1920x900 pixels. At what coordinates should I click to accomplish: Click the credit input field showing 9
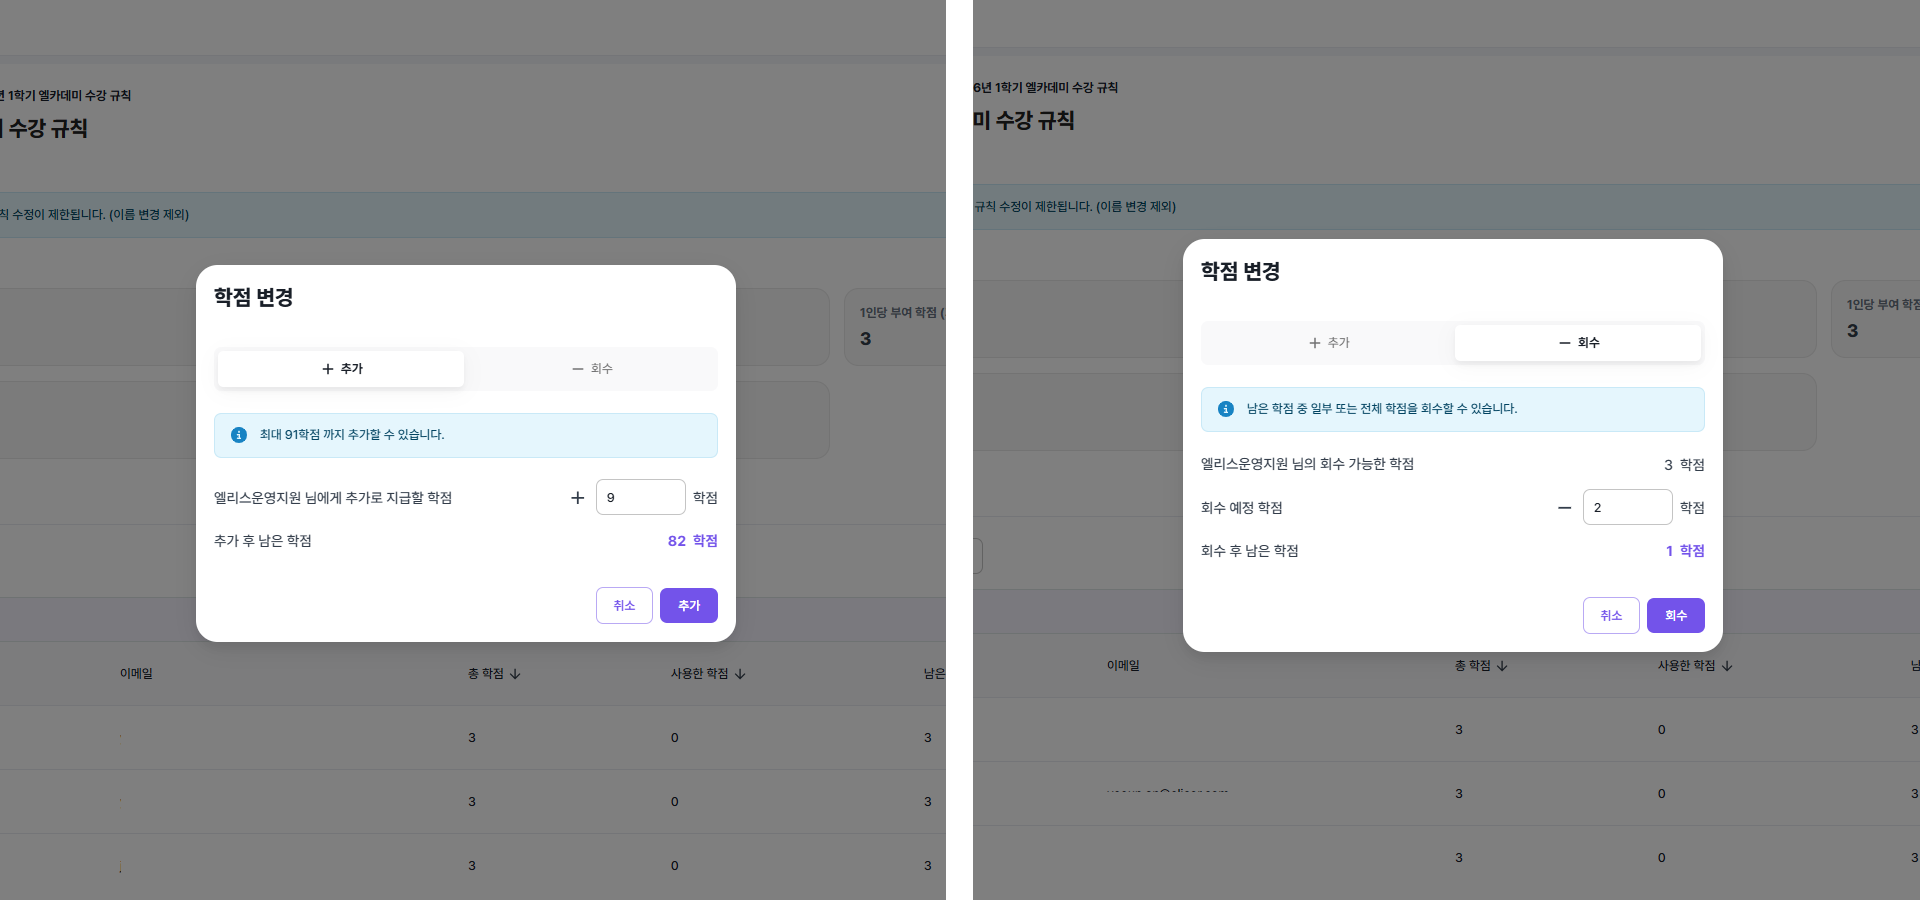tap(640, 497)
